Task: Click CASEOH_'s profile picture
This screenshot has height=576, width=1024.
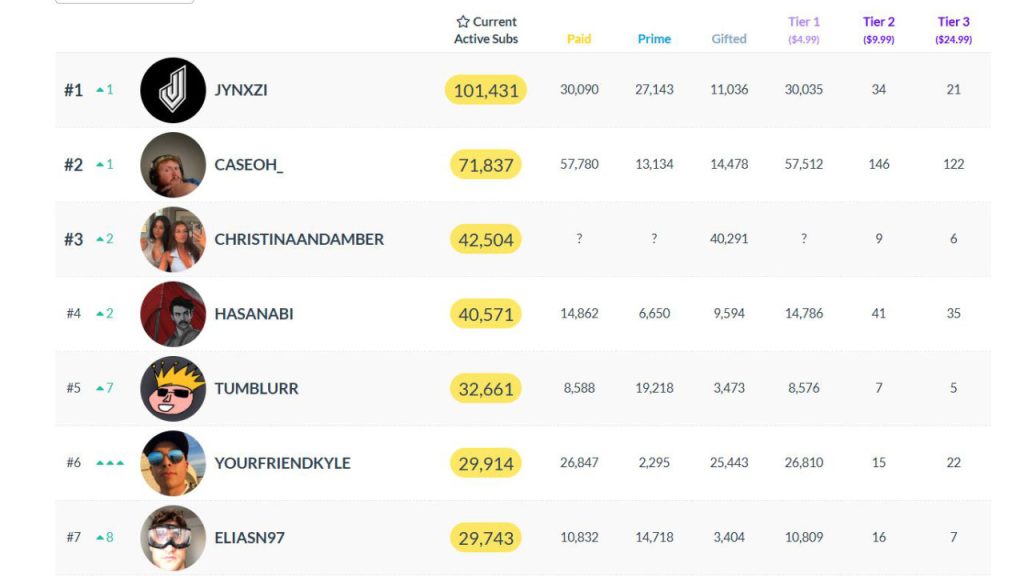Action: tap(172, 164)
